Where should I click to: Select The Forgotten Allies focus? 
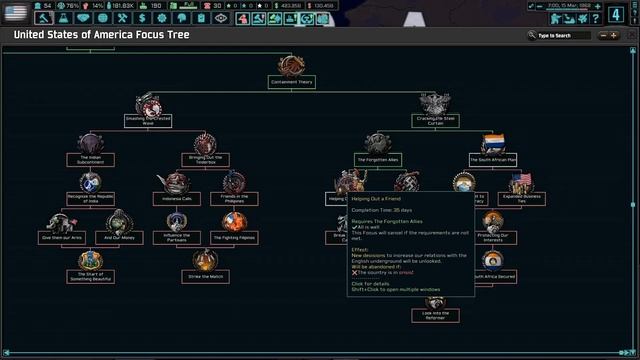coord(378,160)
